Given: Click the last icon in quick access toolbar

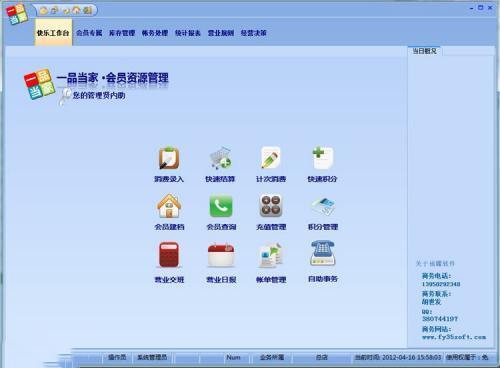Looking at the screenshot, I should point(87,10).
